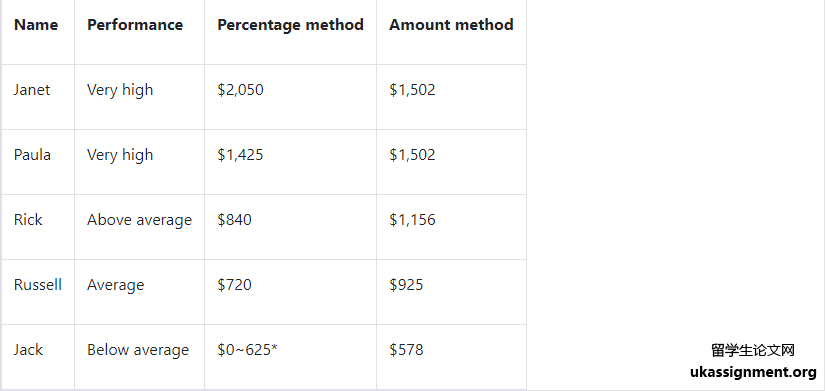
Task: Click Janet's $2,050 percentage value
Action: (240, 90)
